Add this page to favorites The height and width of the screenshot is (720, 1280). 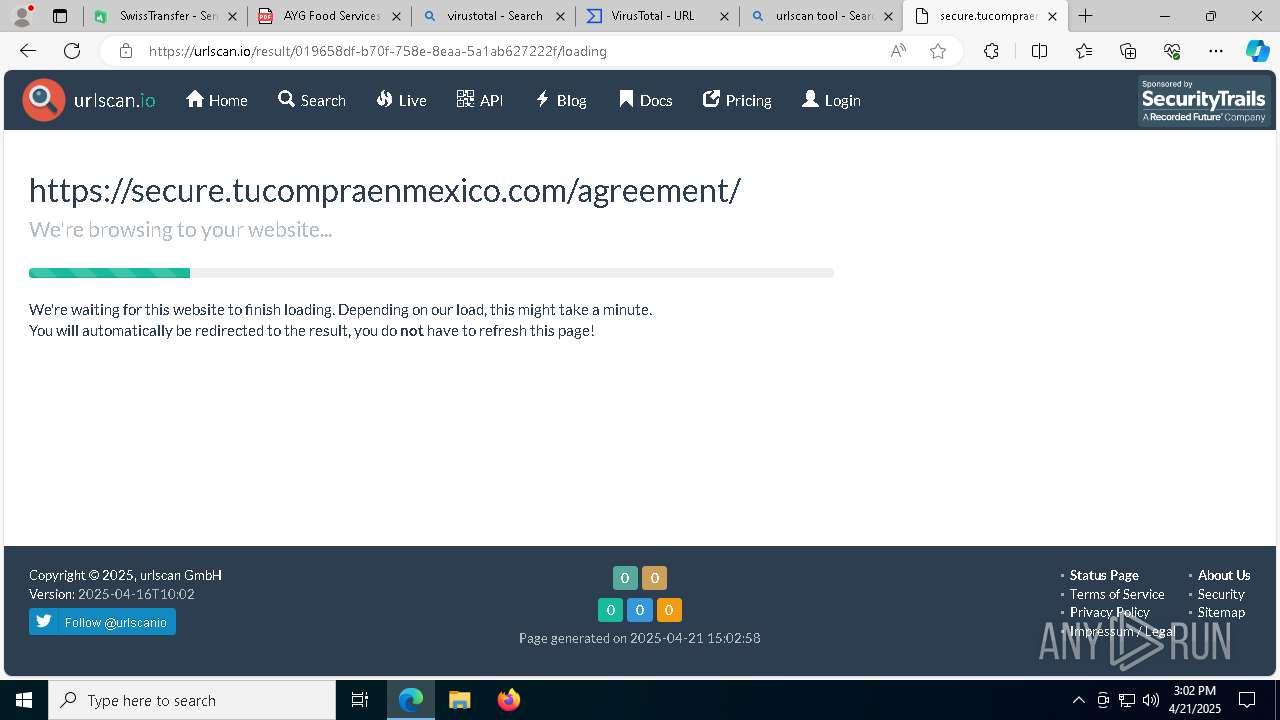tap(938, 51)
